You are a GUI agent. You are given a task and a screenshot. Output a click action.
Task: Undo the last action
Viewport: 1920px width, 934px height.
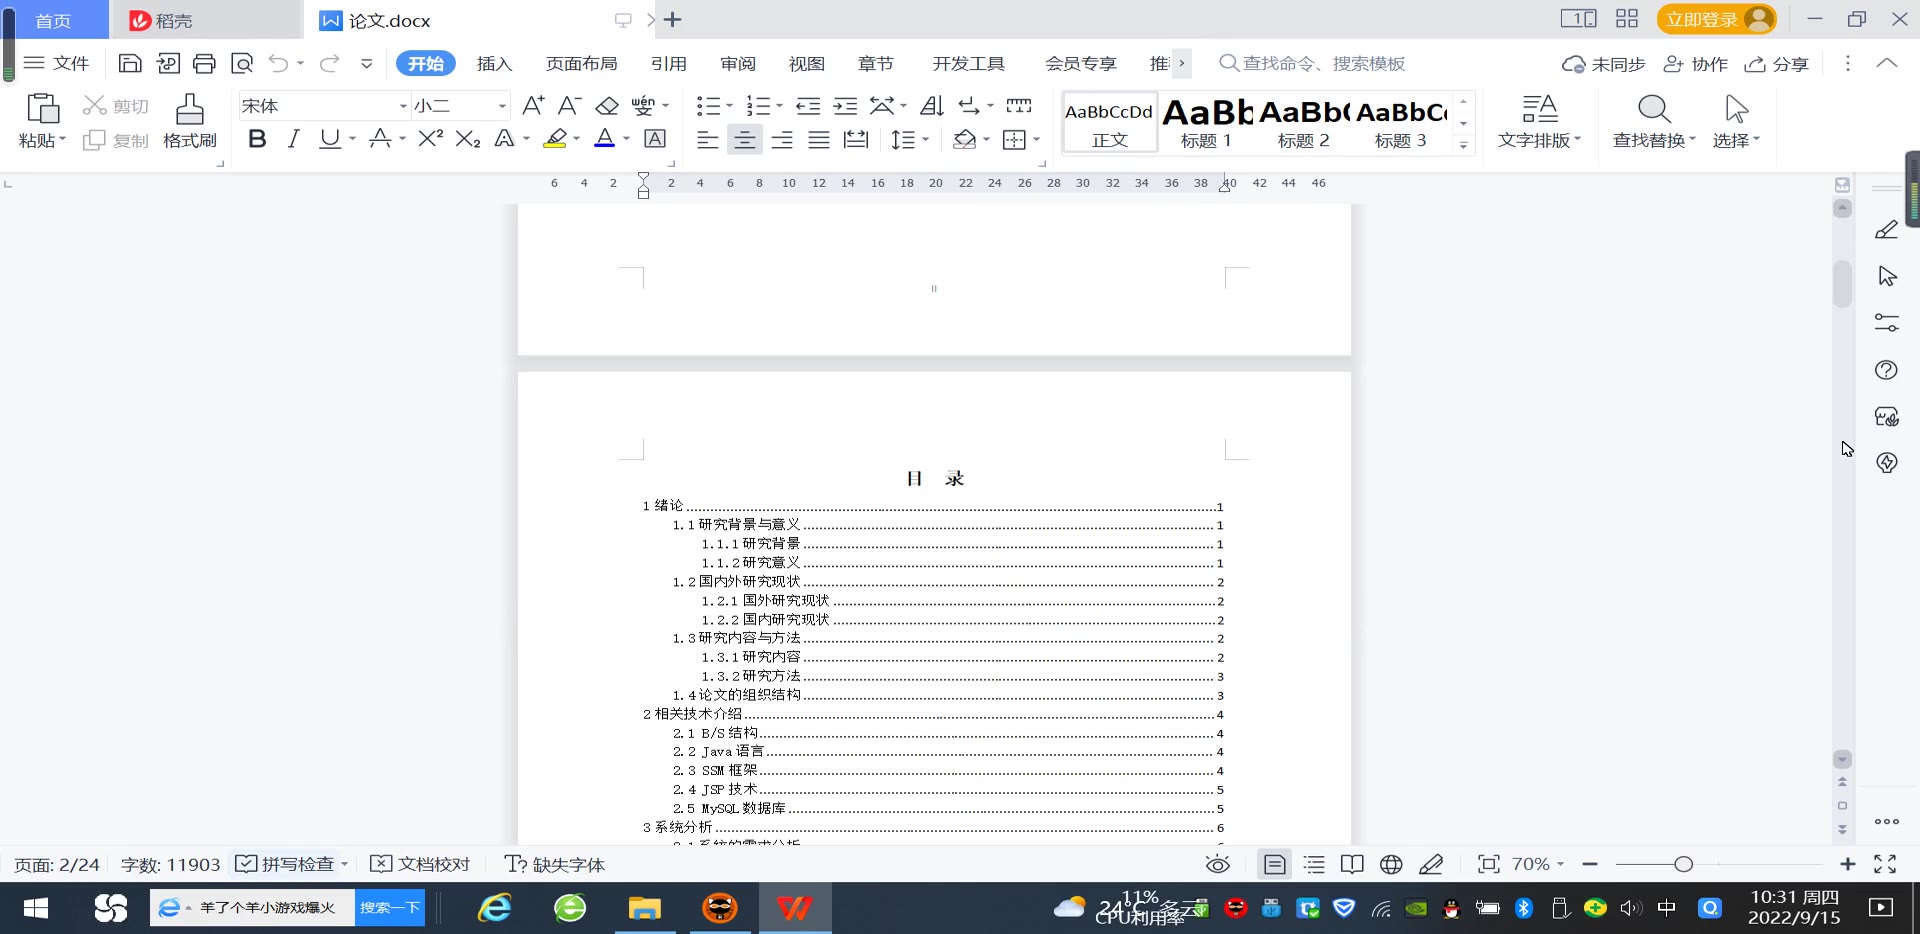click(x=278, y=64)
